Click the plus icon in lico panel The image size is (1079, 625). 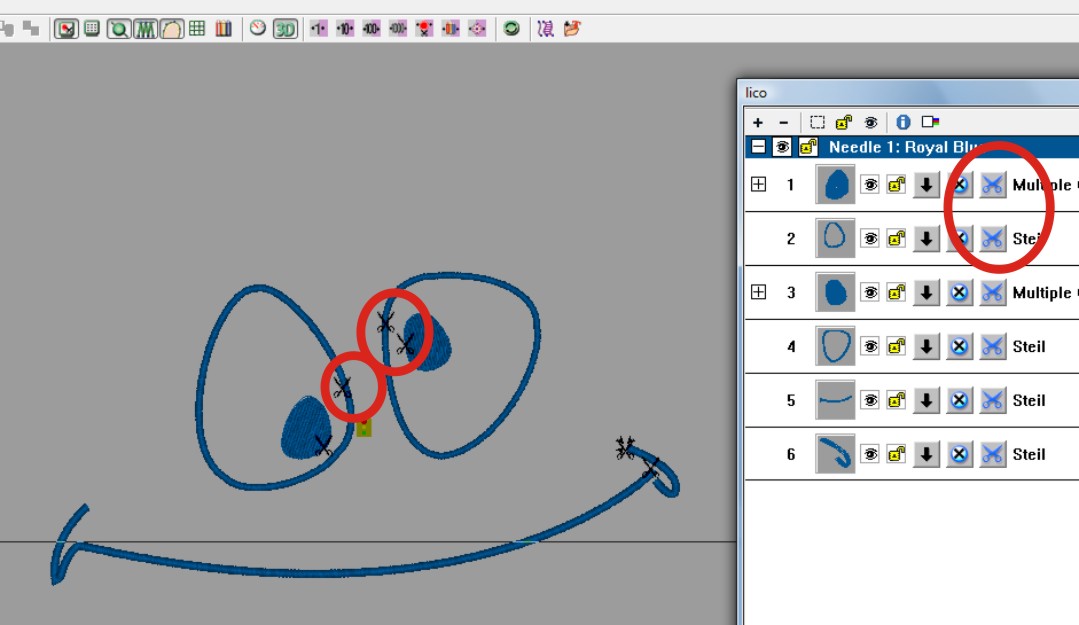tap(758, 123)
